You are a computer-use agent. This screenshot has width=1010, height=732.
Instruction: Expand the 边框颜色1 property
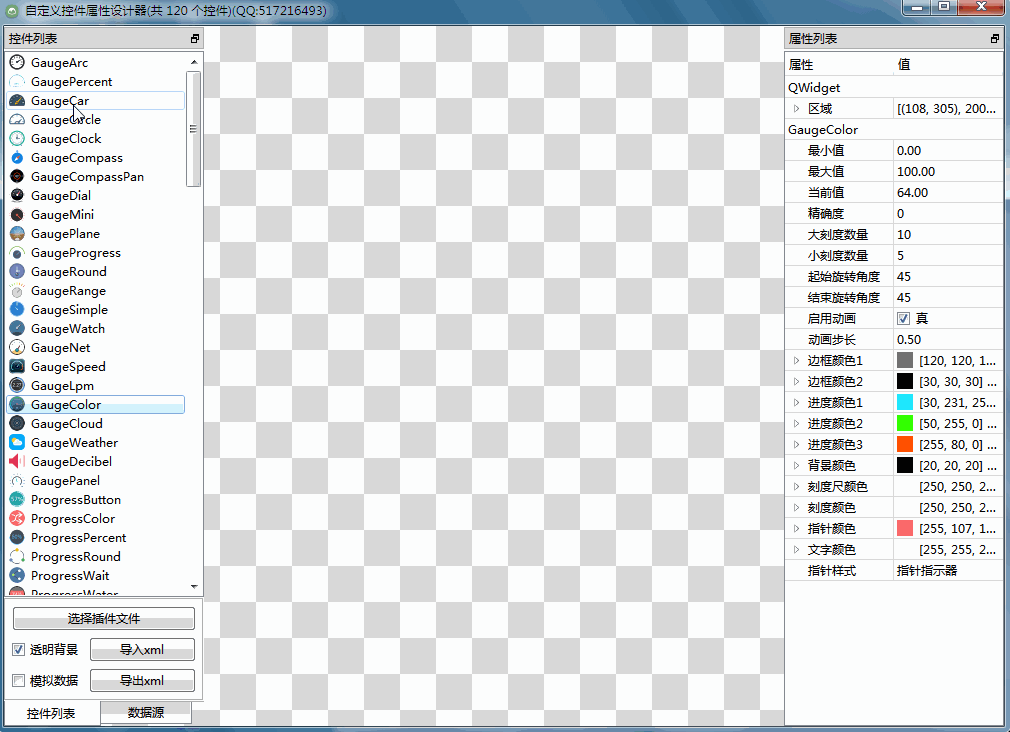tap(795, 360)
